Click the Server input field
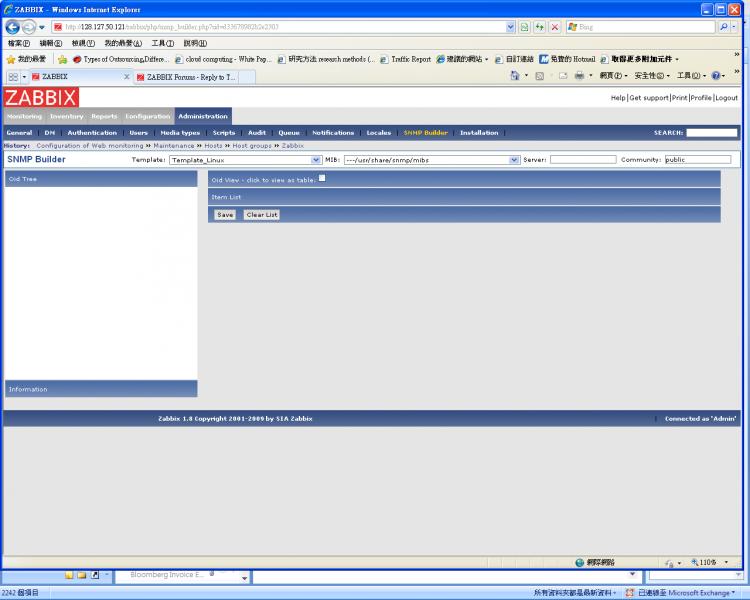 coord(583,159)
